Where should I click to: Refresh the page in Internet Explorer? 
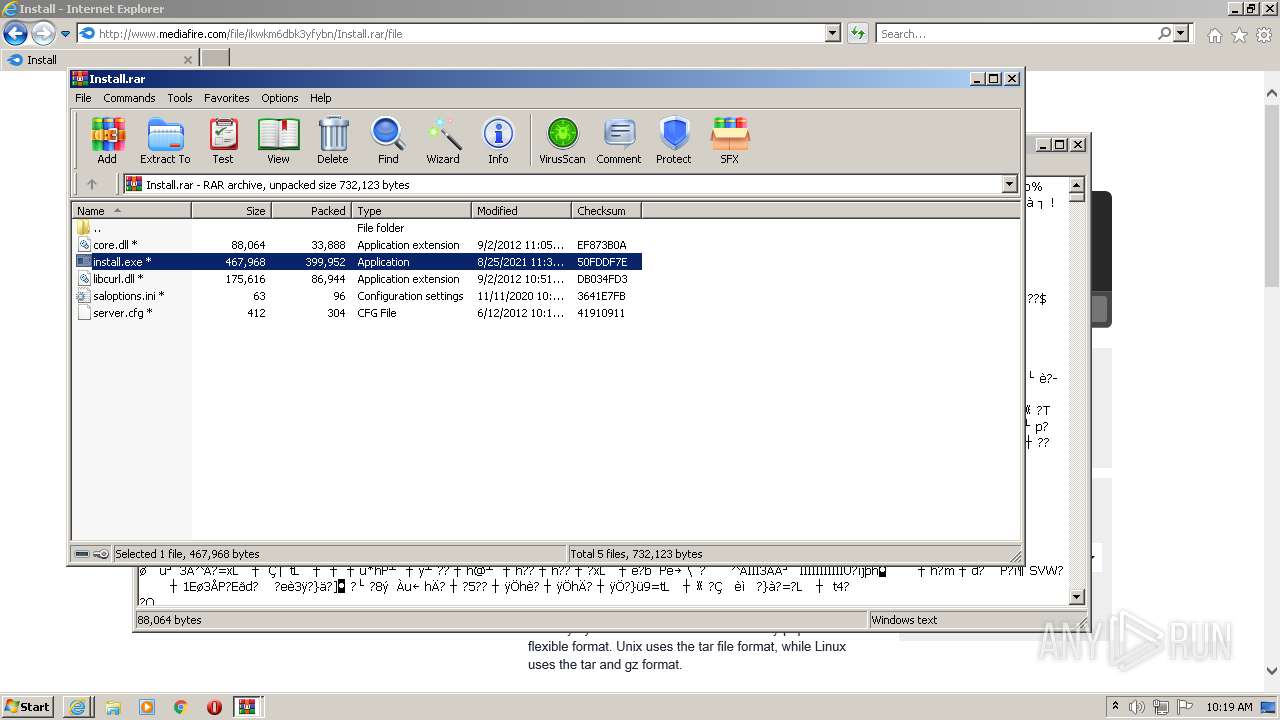pos(858,33)
